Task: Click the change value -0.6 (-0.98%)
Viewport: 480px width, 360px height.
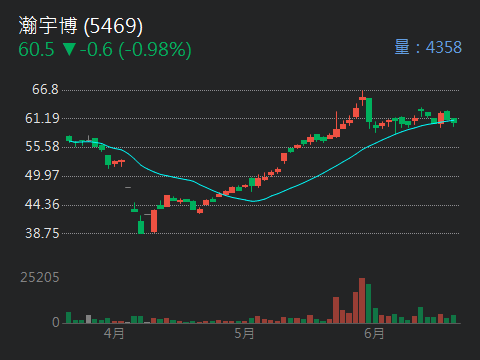Action: (x=136, y=50)
